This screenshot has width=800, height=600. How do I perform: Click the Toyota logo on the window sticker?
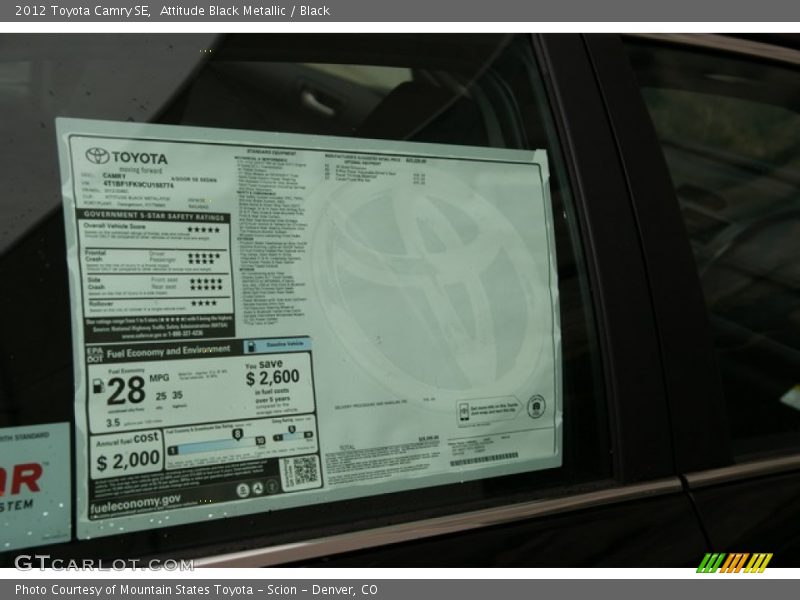point(126,157)
